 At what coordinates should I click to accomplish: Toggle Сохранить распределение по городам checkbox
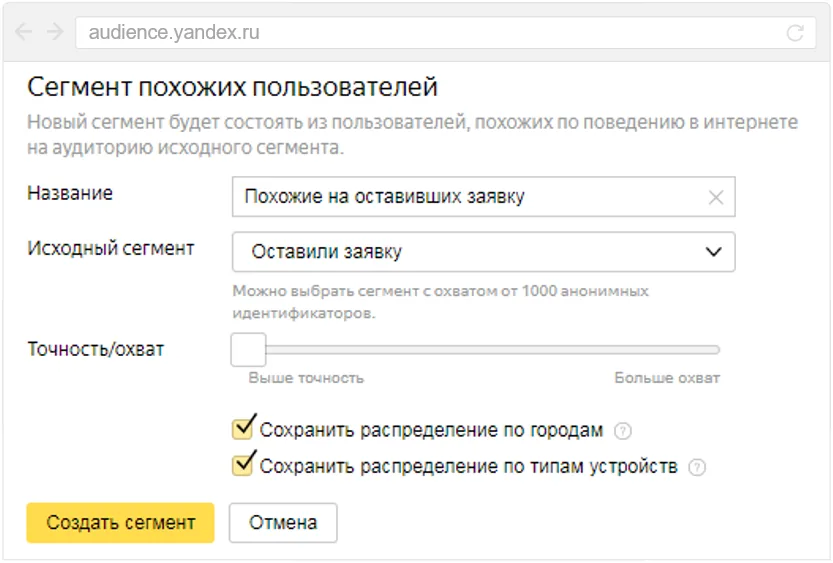point(243,428)
